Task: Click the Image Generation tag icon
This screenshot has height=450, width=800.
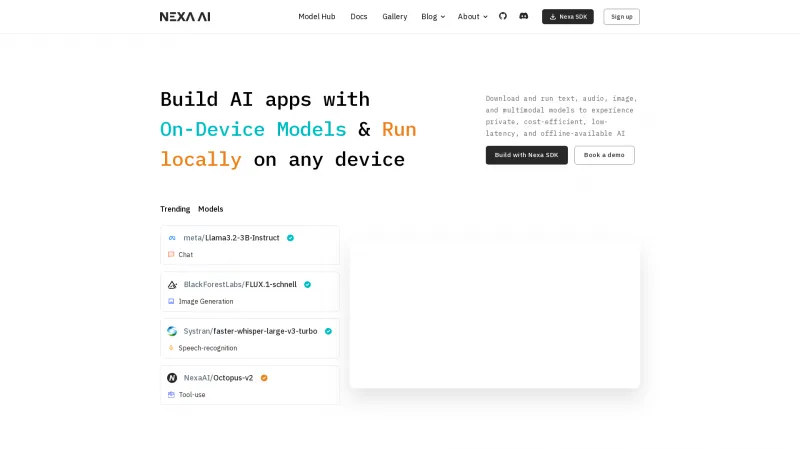Action: click(x=171, y=301)
